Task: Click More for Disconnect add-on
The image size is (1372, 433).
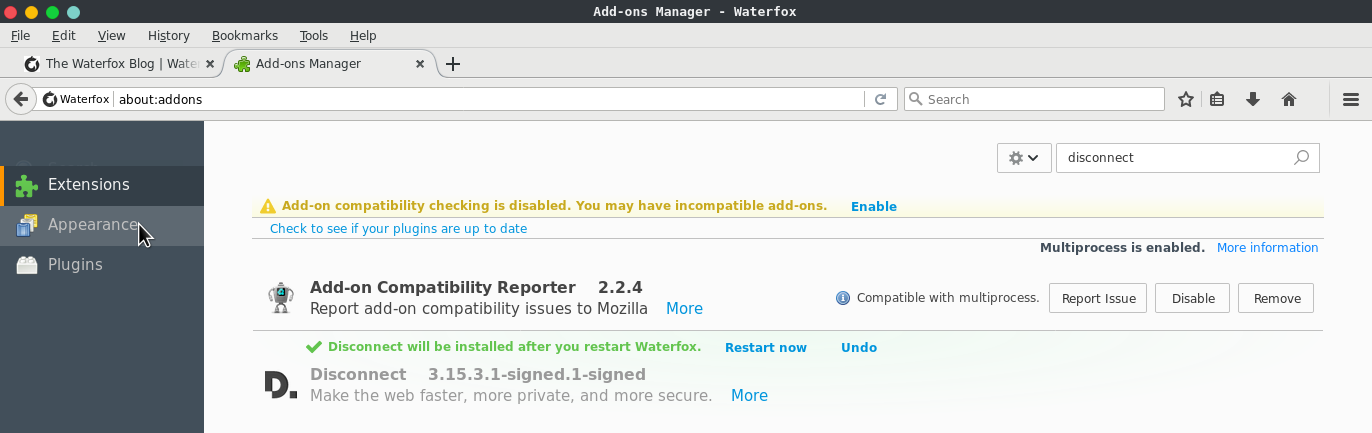Action: 749,395
